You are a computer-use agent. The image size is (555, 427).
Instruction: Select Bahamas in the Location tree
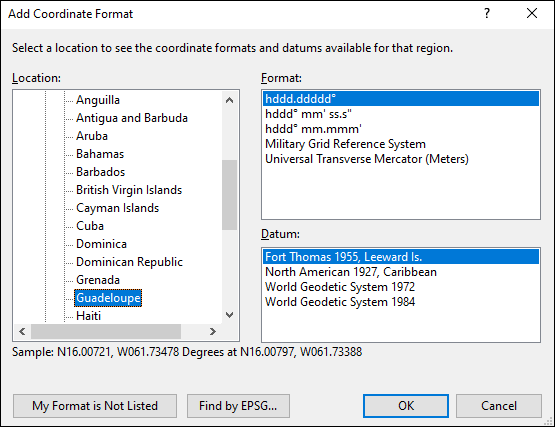(100, 154)
